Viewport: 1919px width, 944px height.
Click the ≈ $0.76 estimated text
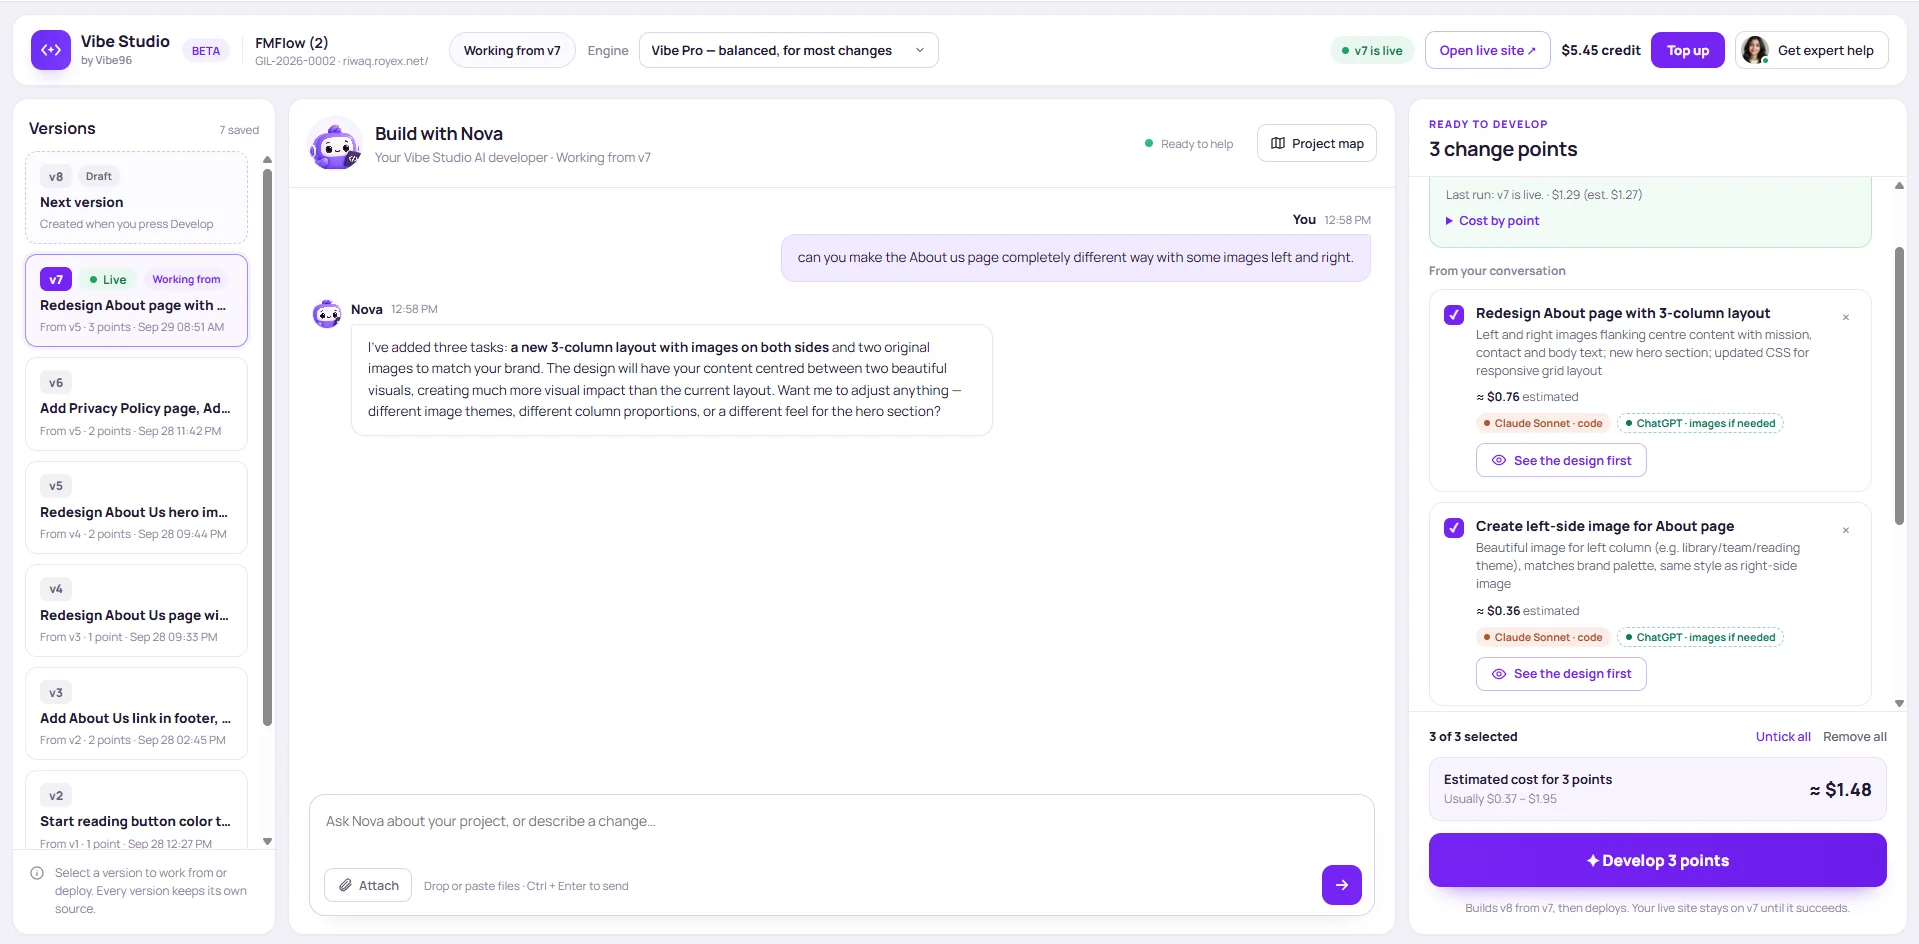click(1527, 397)
